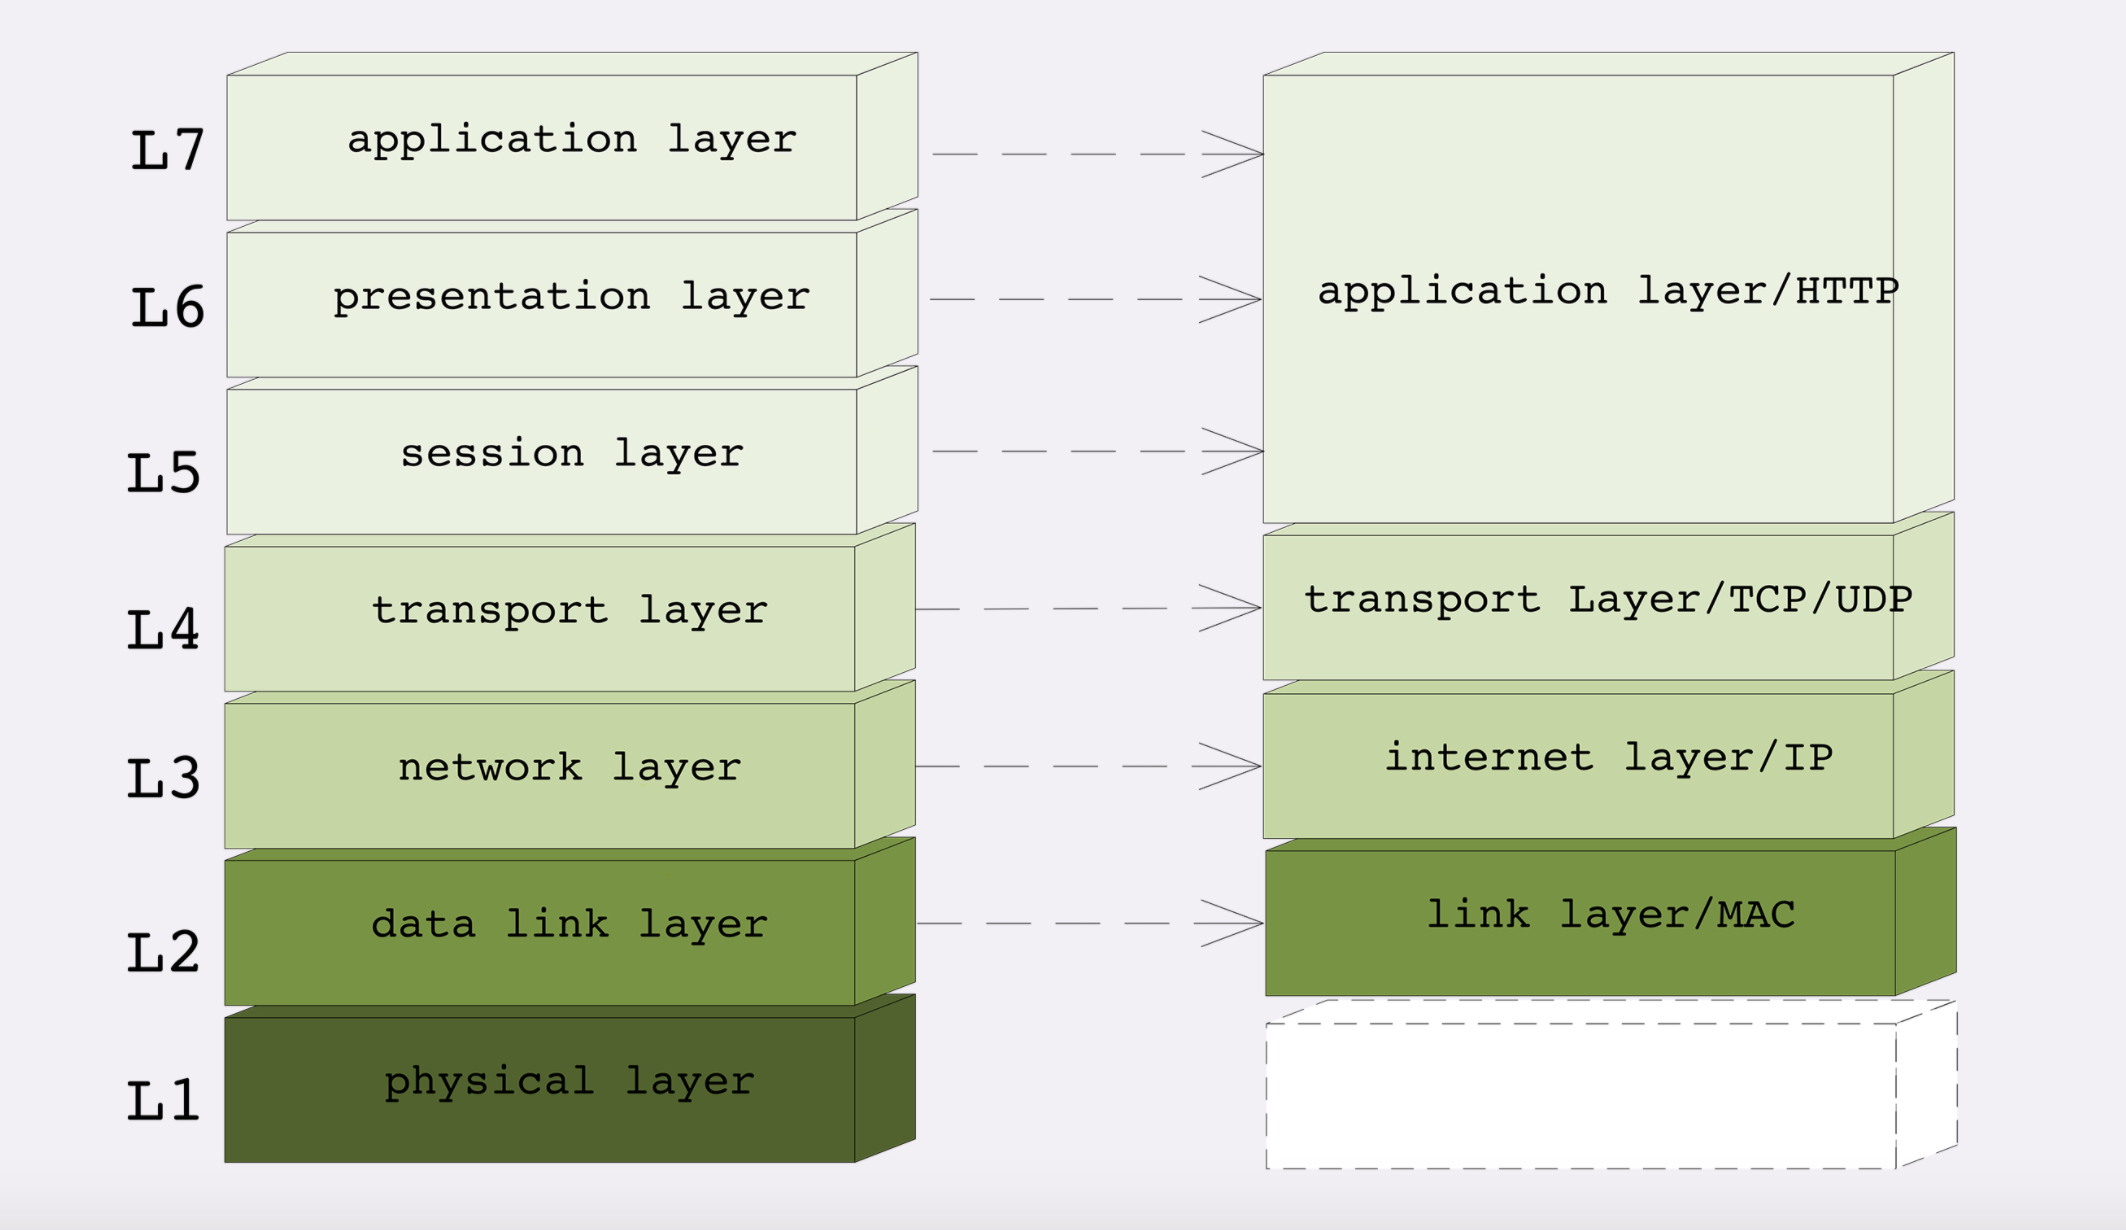Screen dimensions: 2126x1230
Task: Click the L6 label
Action: (168, 308)
